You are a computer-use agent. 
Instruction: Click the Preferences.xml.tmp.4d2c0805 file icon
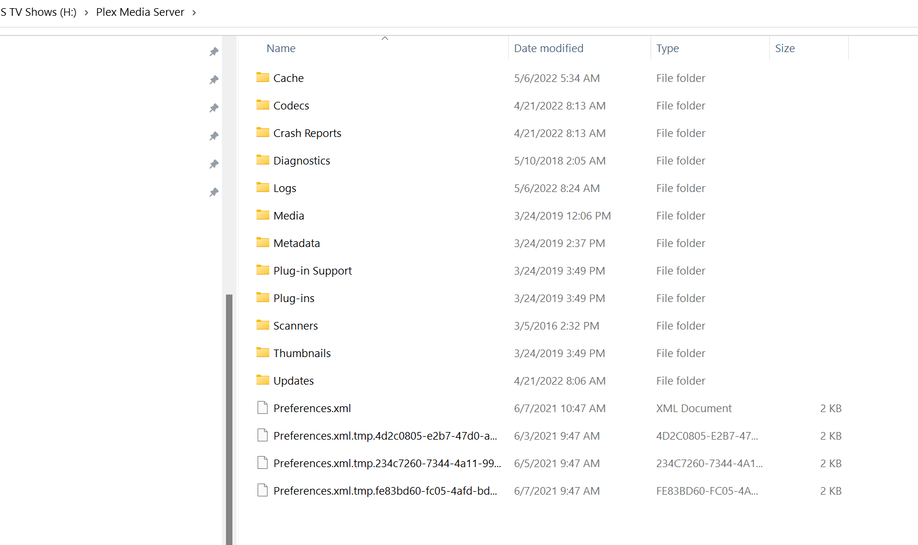(263, 436)
